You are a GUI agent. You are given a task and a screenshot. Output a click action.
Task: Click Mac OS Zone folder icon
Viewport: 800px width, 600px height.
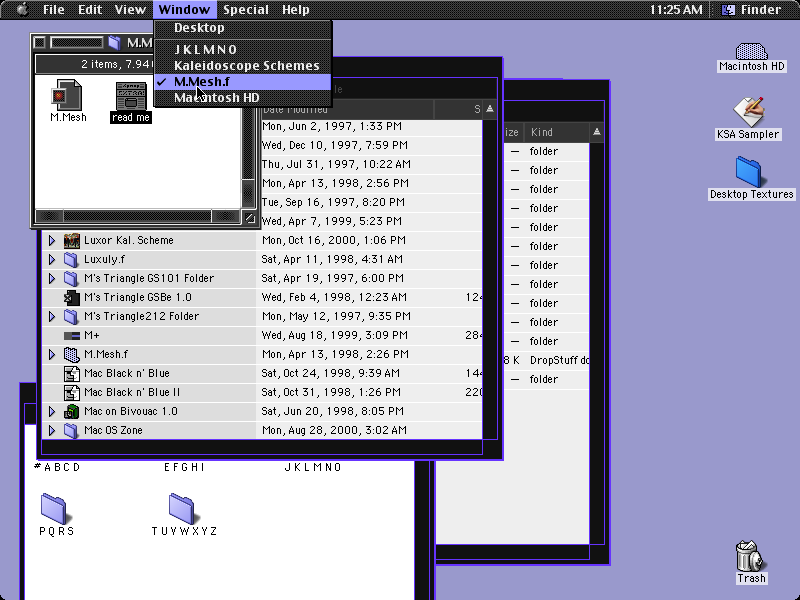[71, 430]
